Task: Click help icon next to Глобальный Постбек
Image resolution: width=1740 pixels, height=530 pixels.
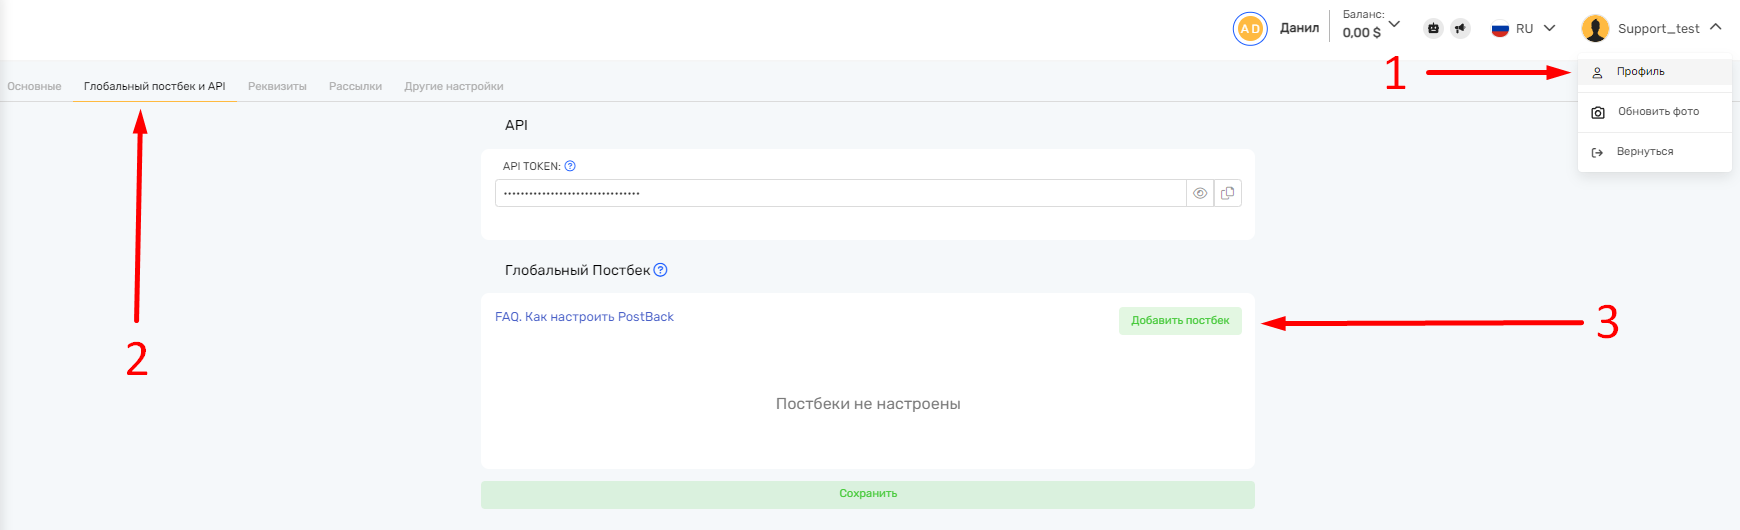Action: [x=660, y=270]
